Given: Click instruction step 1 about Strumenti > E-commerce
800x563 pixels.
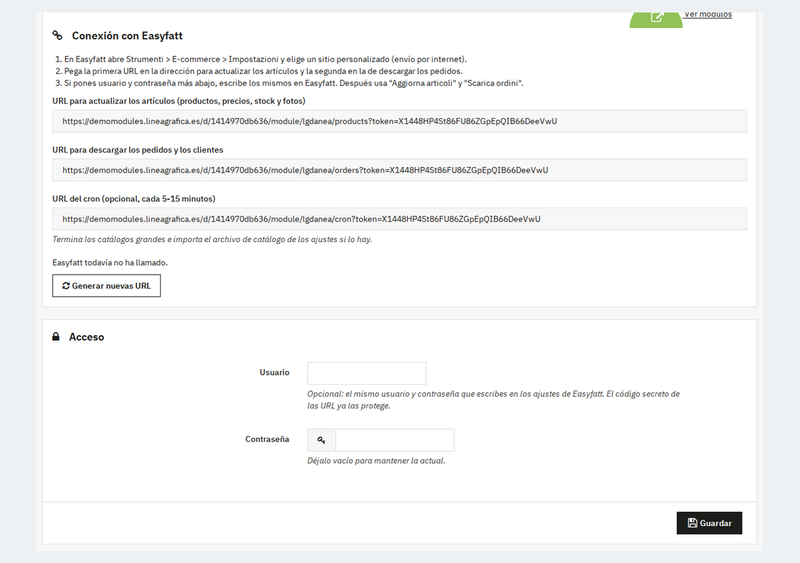Looking at the screenshot, I should (265, 59).
